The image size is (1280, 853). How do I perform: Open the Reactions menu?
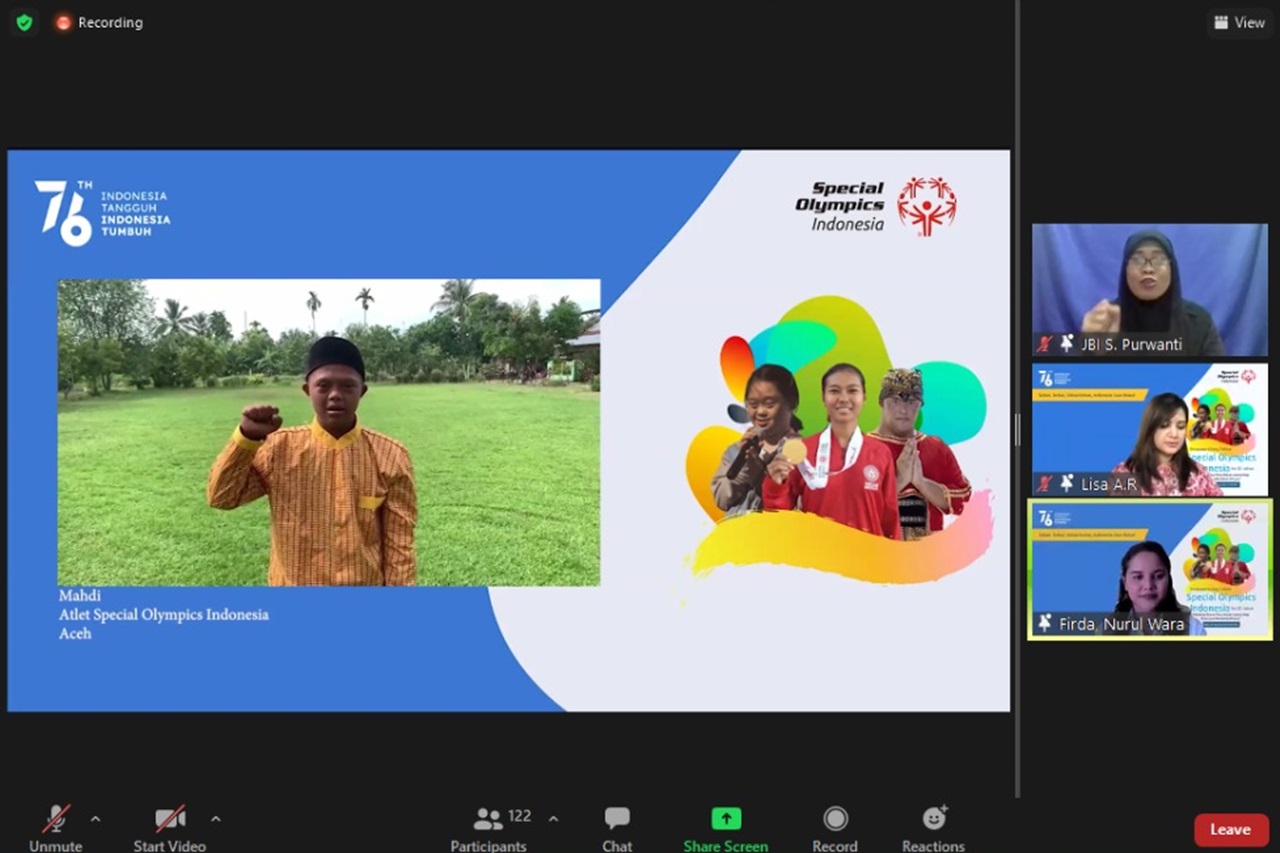(x=934, y=829)
